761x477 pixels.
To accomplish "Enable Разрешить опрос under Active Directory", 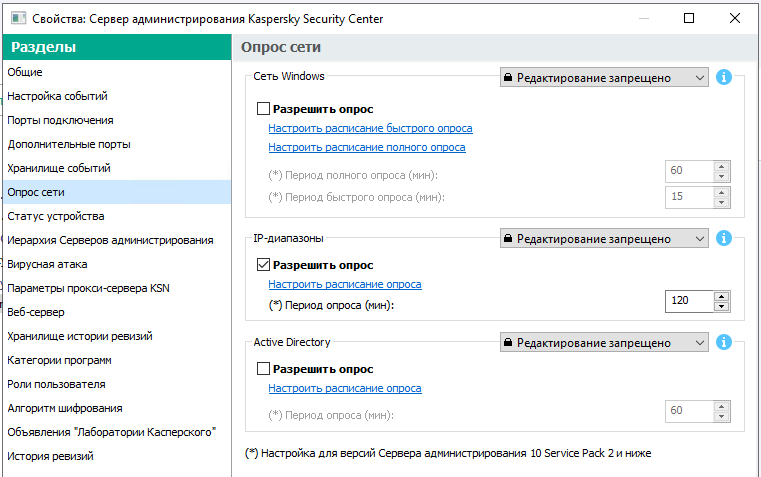I will [x=263, y=369].
